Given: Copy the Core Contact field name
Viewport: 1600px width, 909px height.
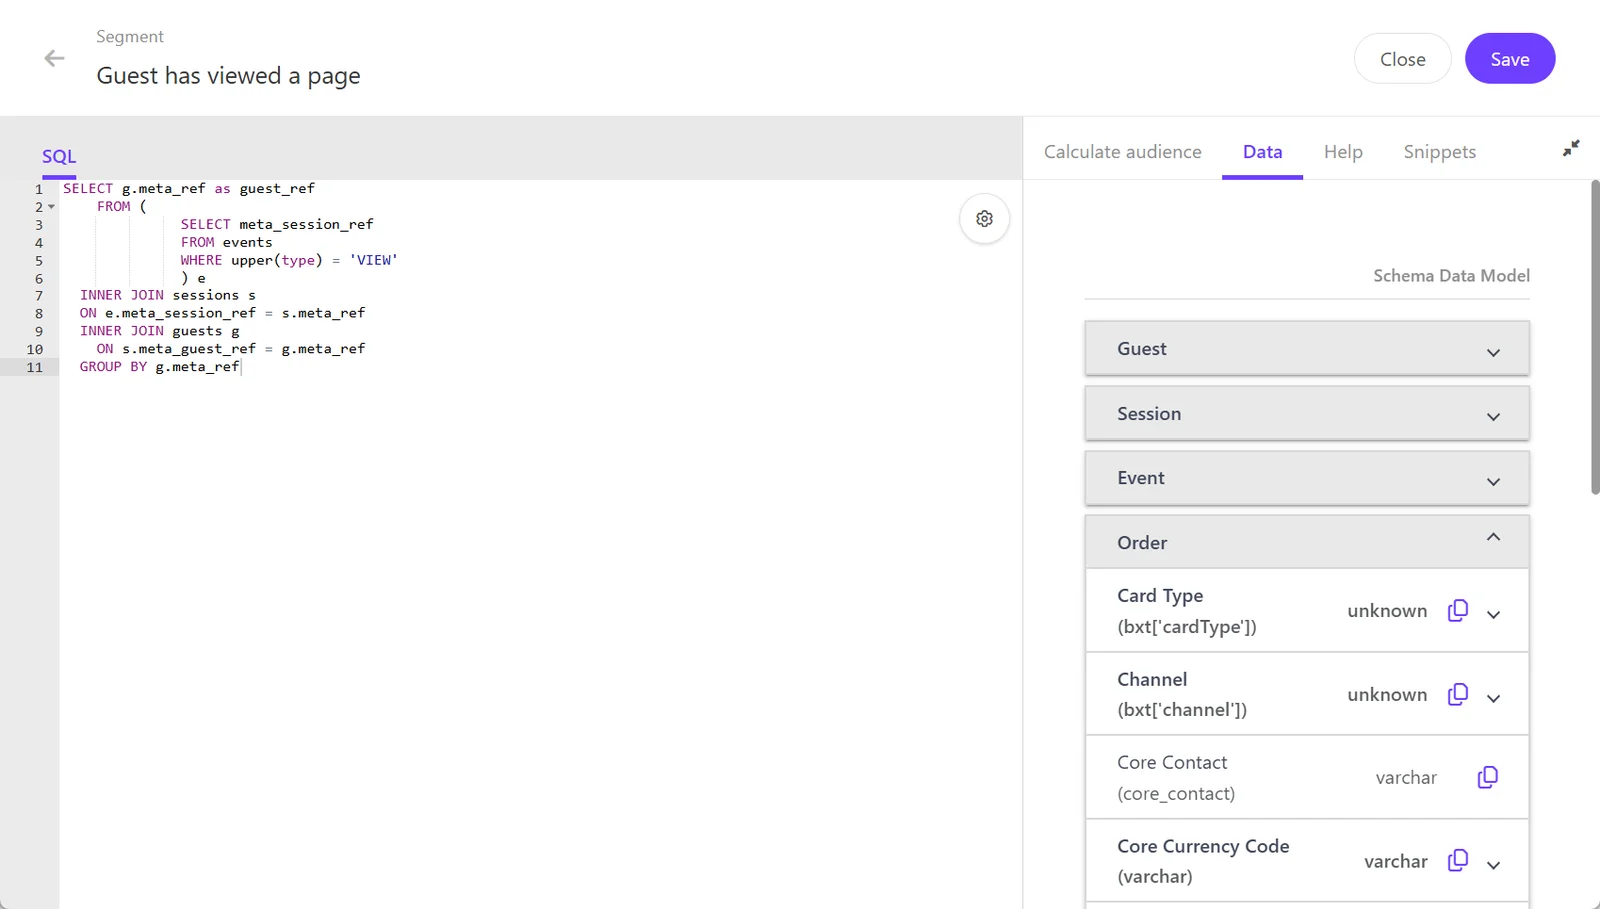Looking at the screenshot, I should click(1488, 777).
